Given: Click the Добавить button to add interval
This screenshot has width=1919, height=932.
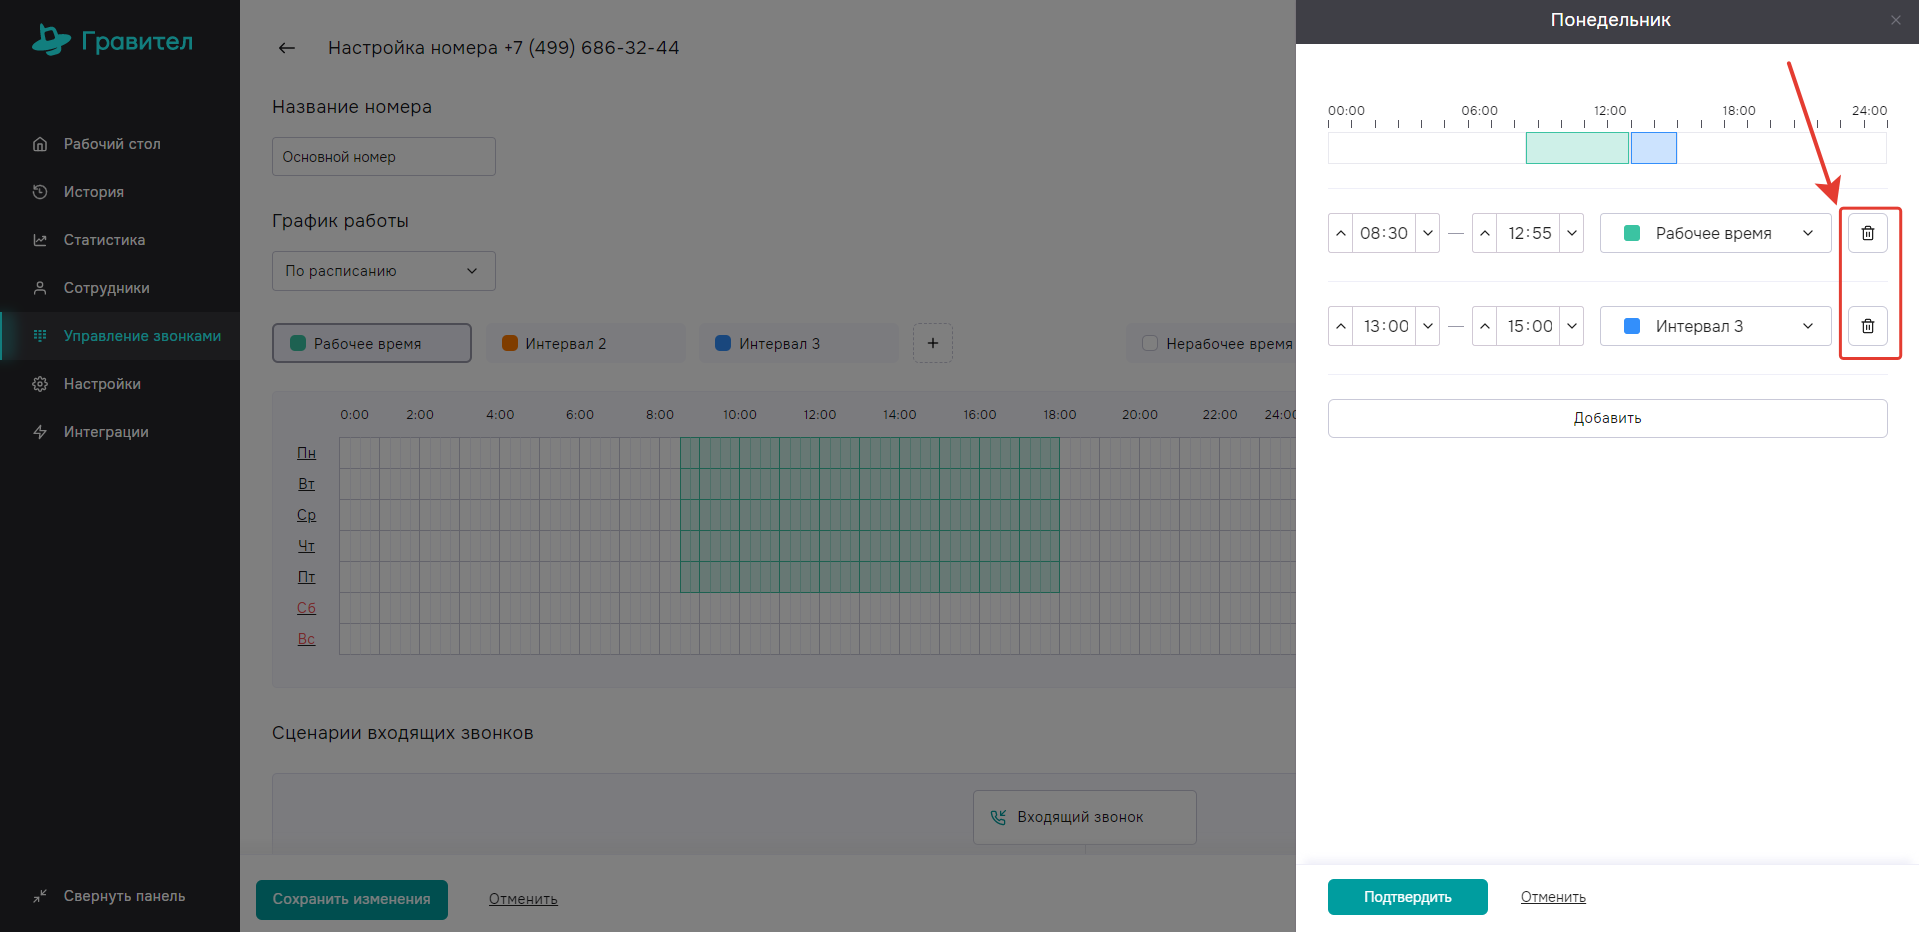Looking at the screenshot, I should [1607, 418].
